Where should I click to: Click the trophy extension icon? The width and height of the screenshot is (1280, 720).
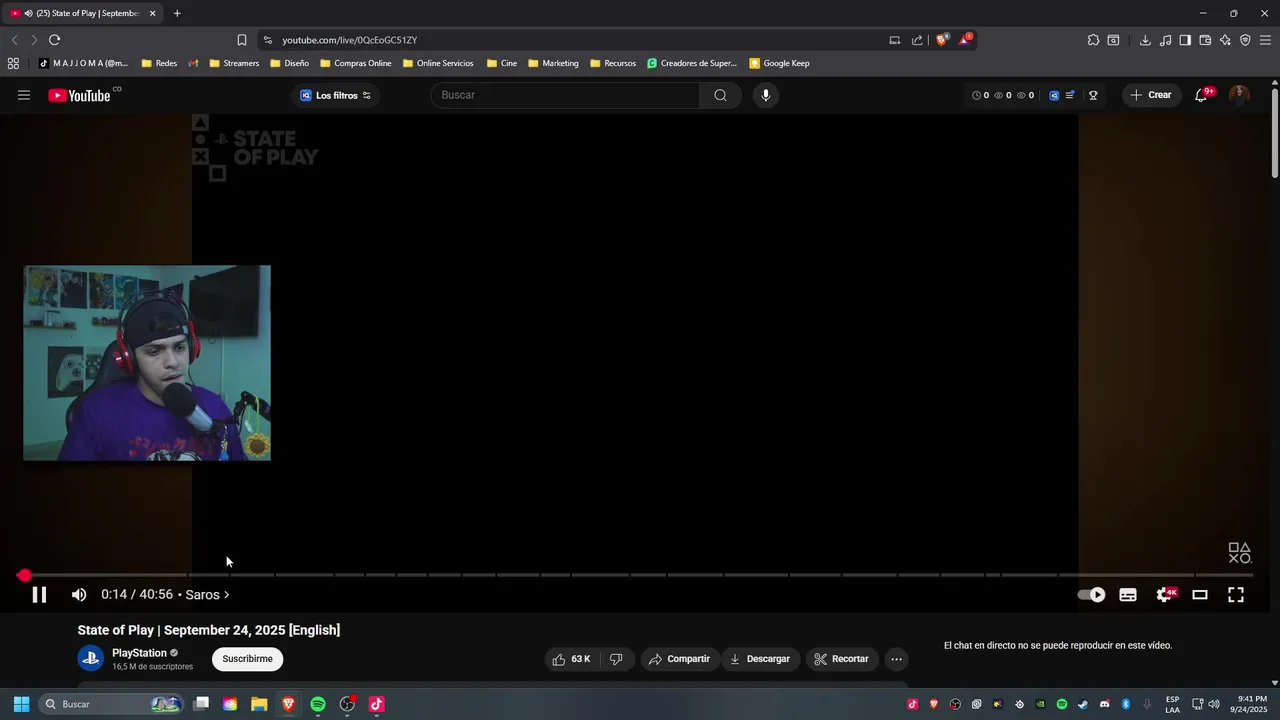coord(1093,95)
